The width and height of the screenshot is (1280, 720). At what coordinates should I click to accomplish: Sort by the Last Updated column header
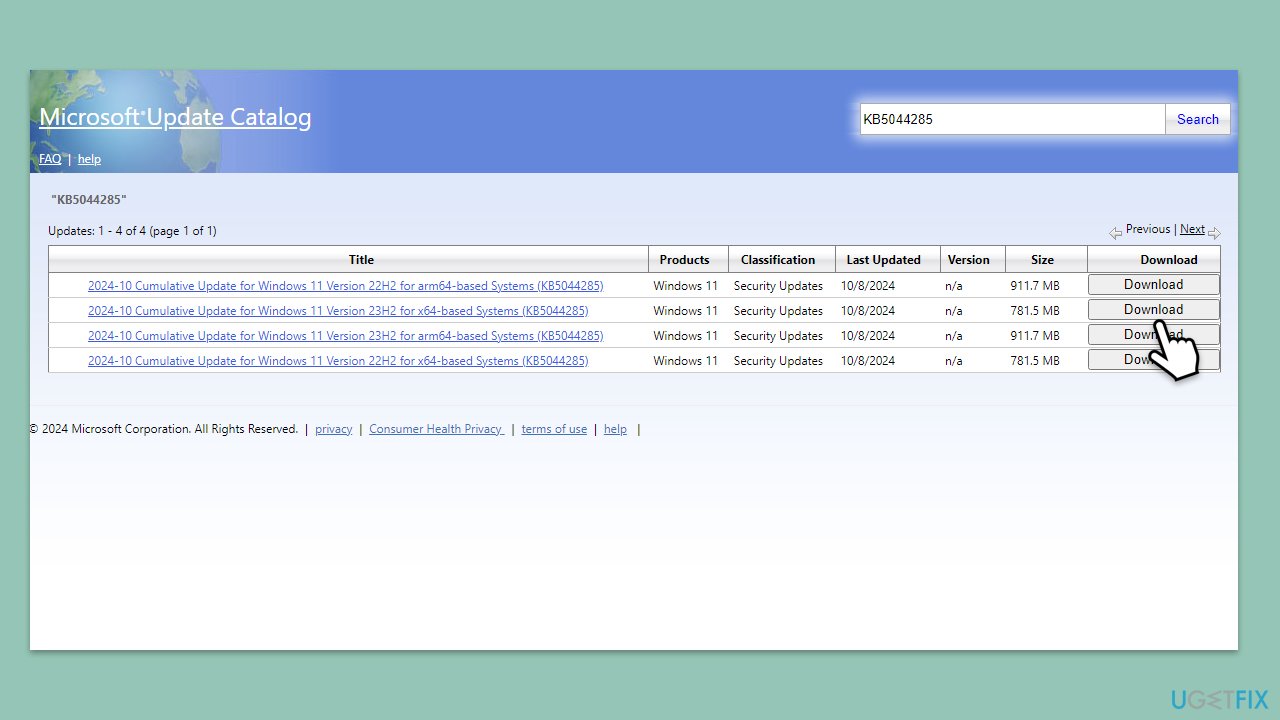click(883, 260)
